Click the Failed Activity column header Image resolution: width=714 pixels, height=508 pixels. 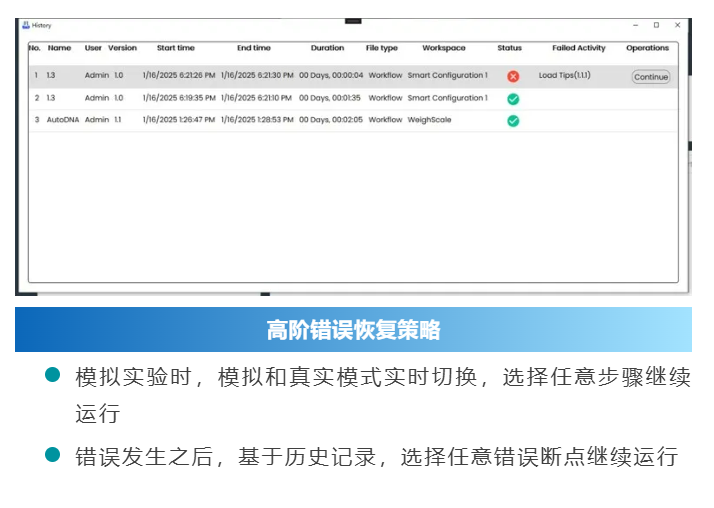(x=578, y=48)
